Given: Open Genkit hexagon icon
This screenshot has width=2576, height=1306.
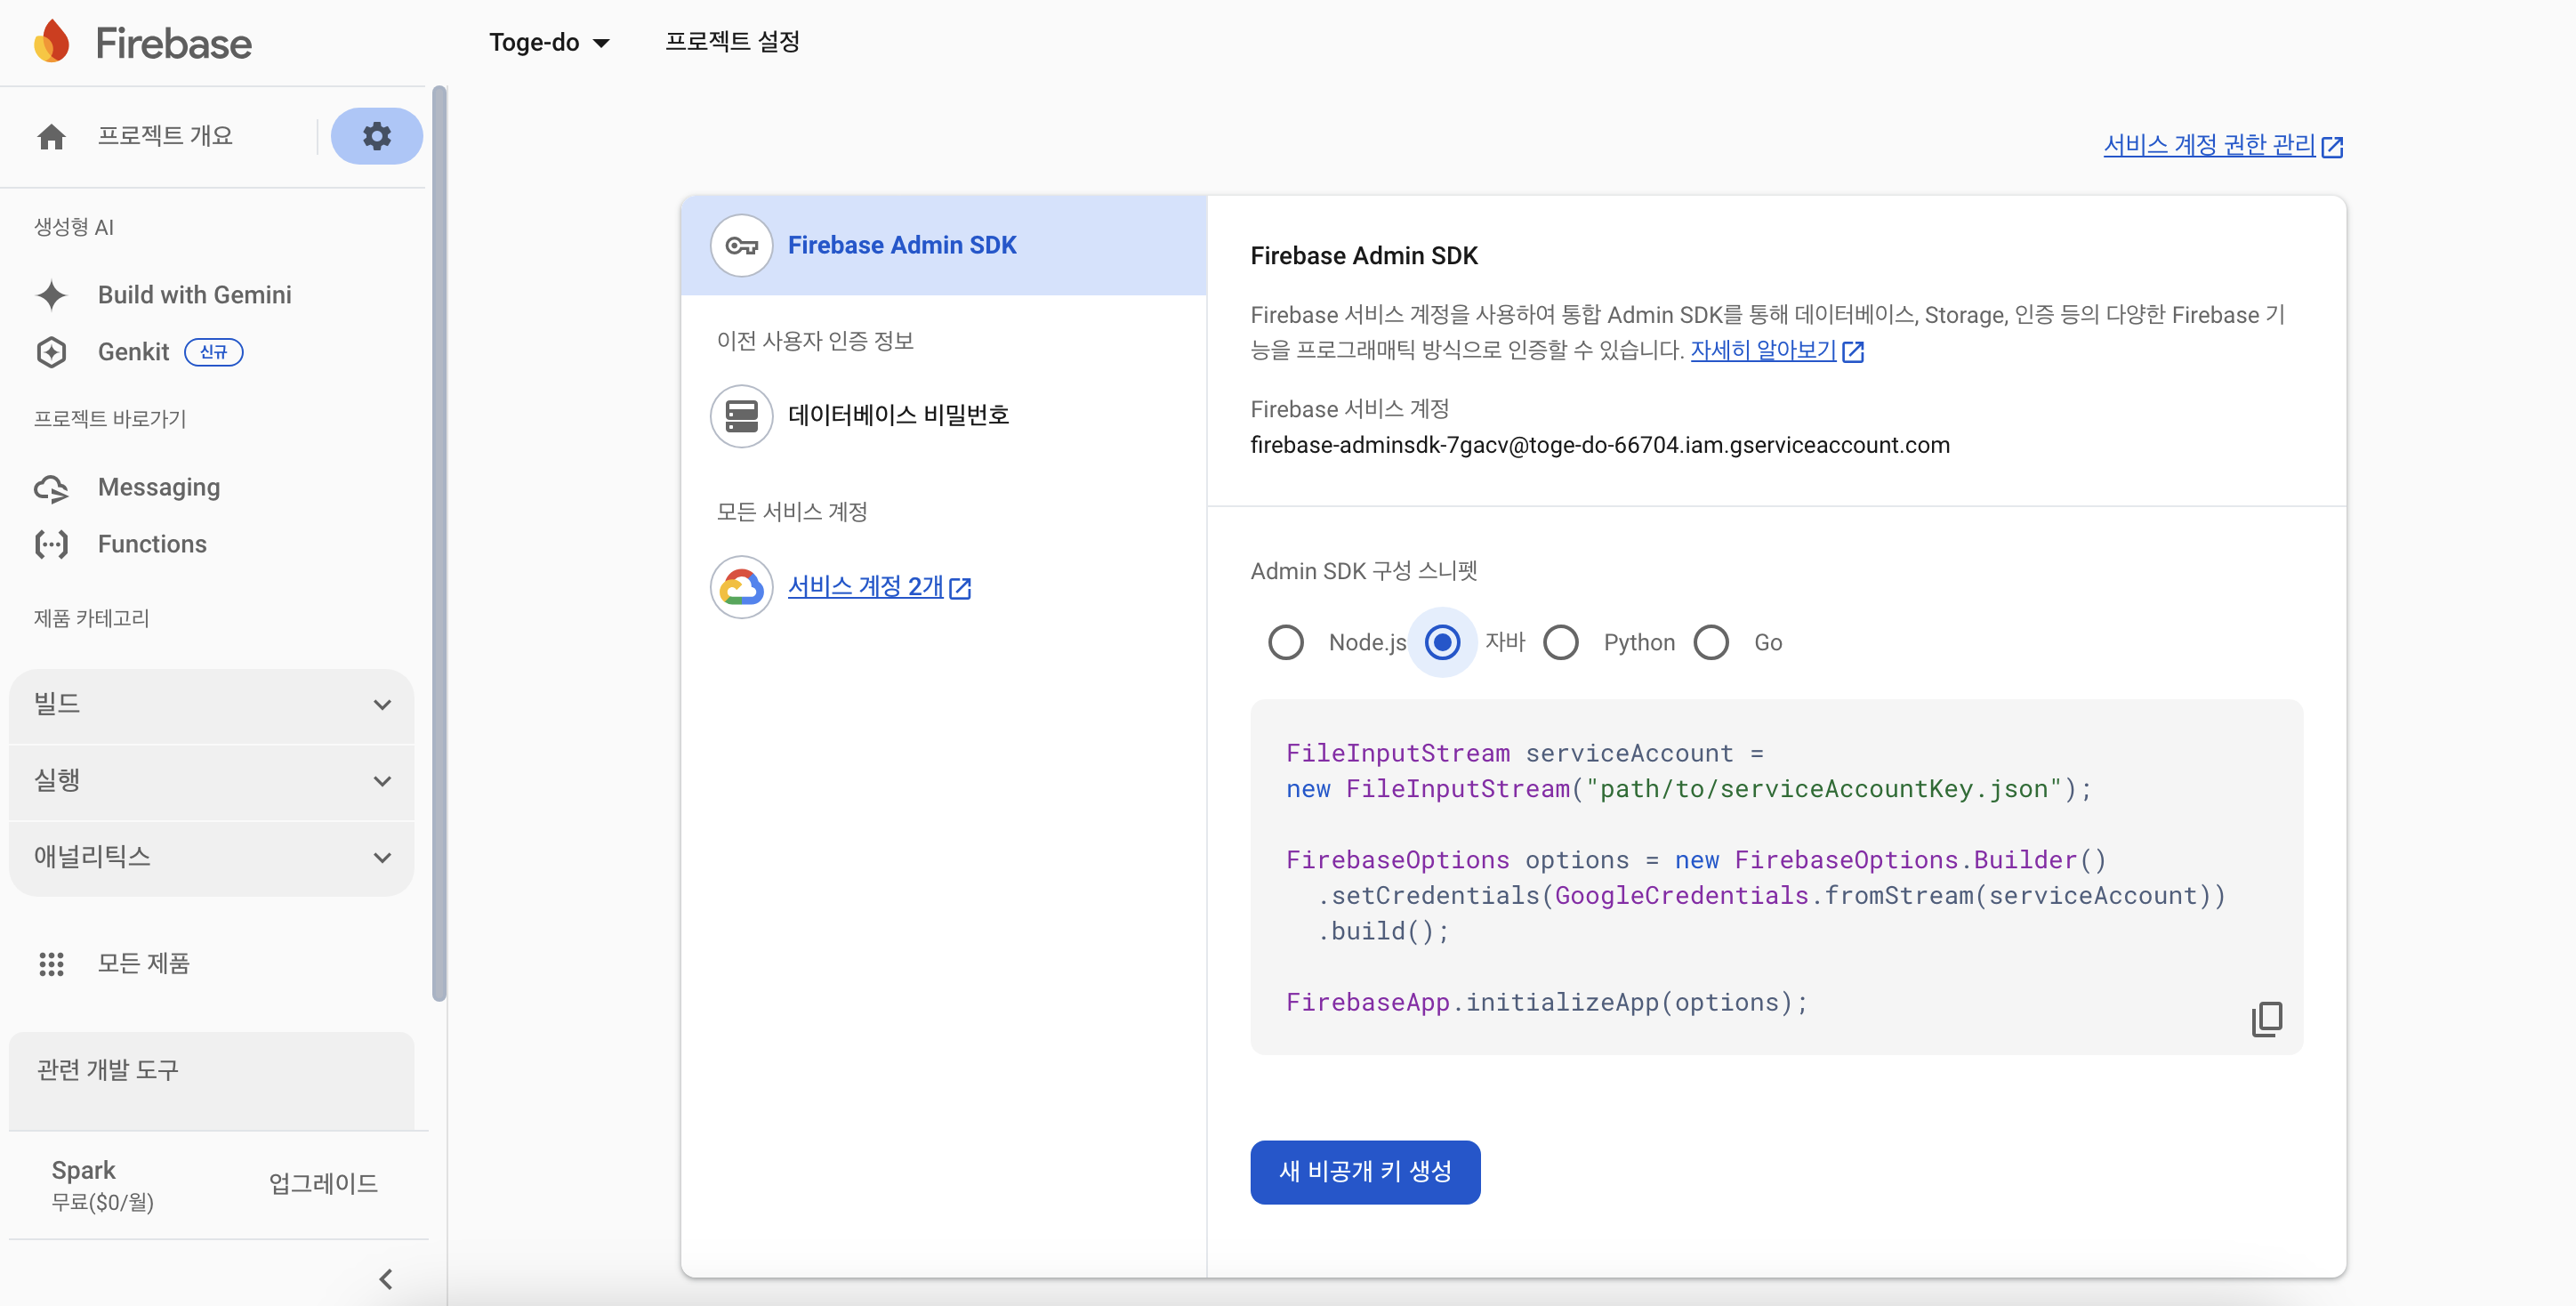Looking at the screenshot, I should [51, 352].
